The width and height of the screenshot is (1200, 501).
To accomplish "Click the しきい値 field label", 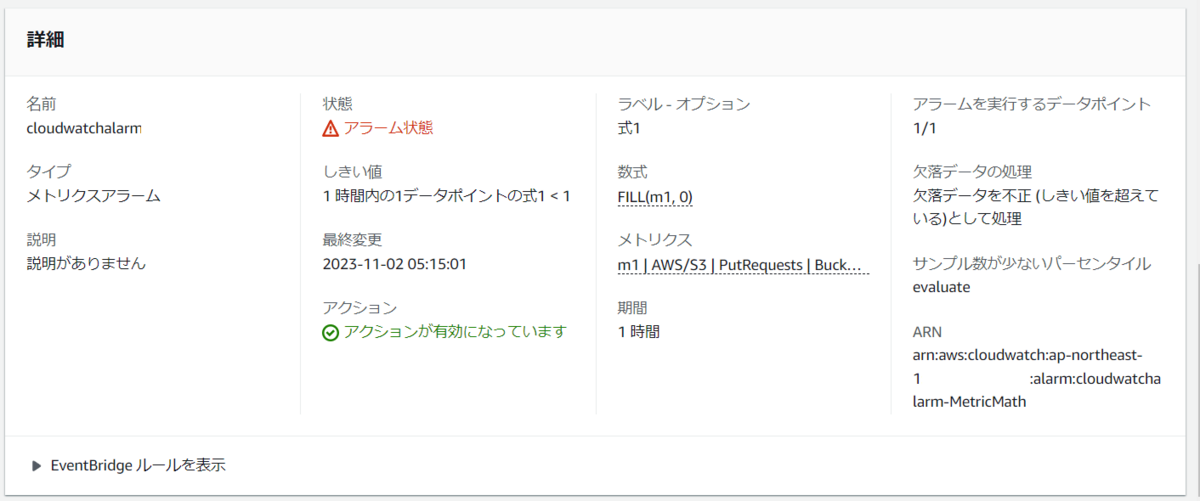I will point(352,172).
